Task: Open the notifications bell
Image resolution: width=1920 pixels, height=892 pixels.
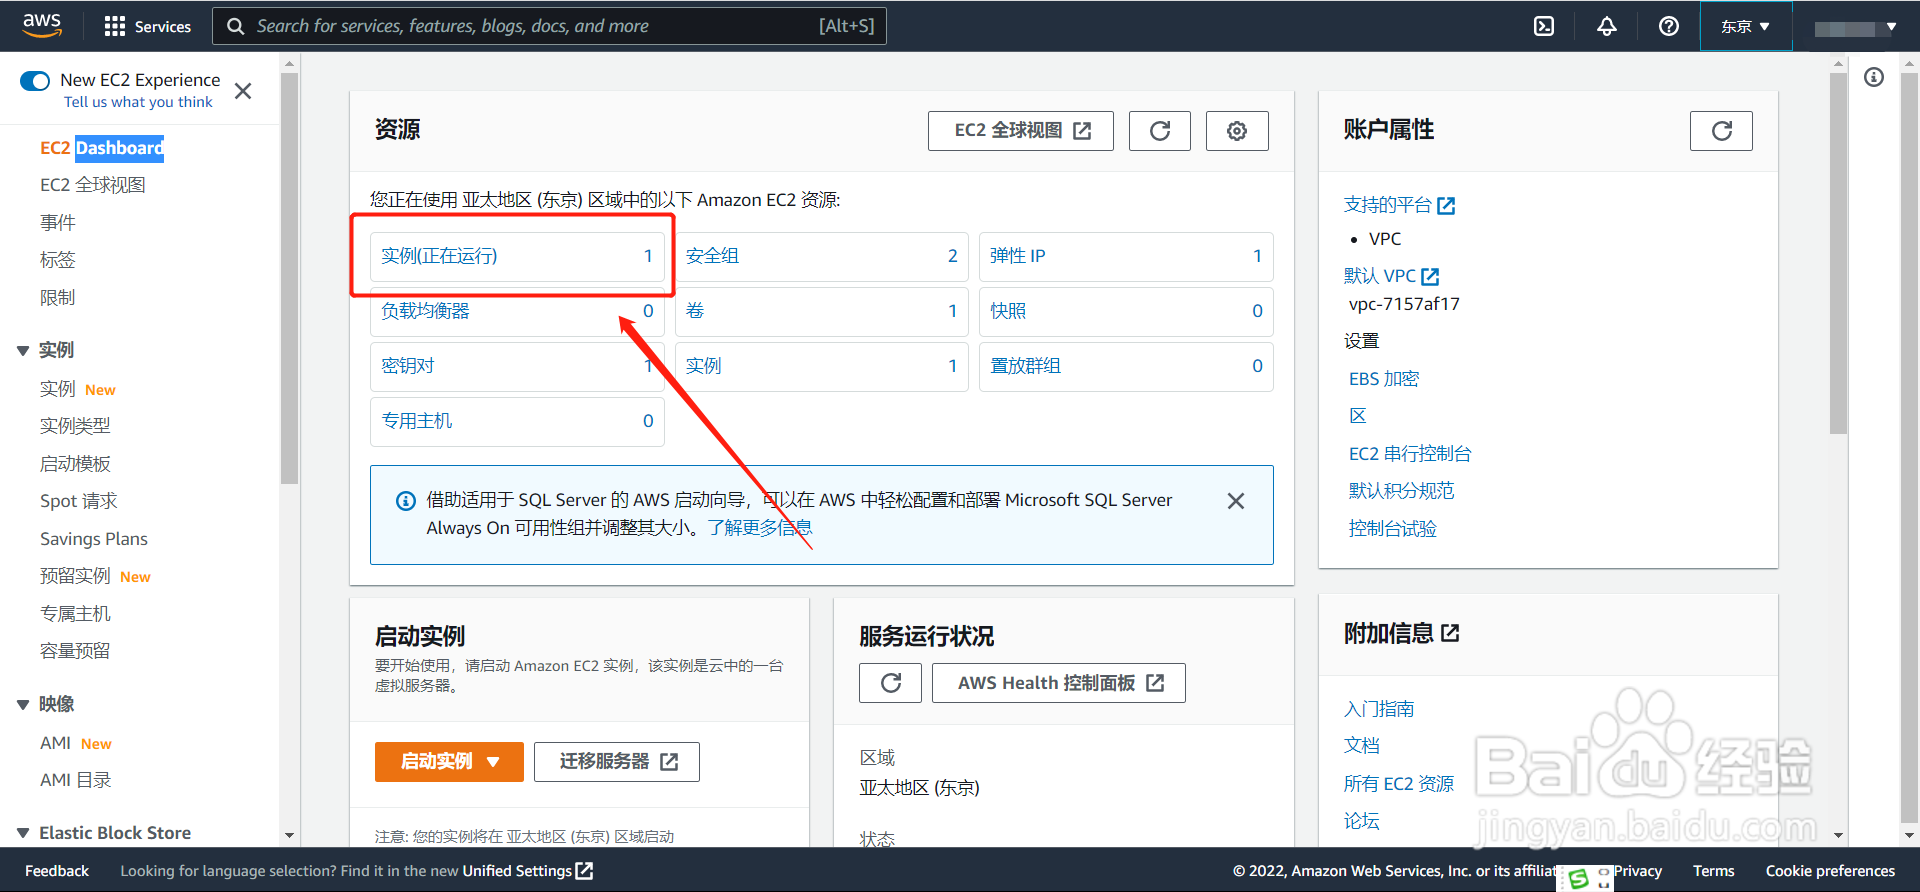Action: coord(1606,26)
